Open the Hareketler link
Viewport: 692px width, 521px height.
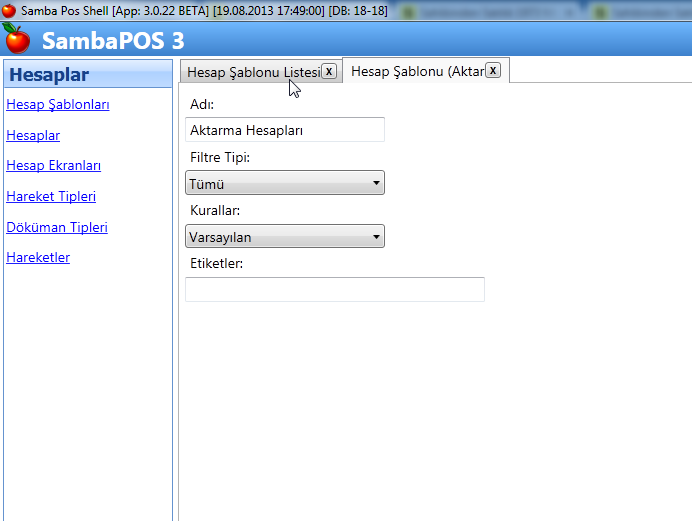(38, 257)
